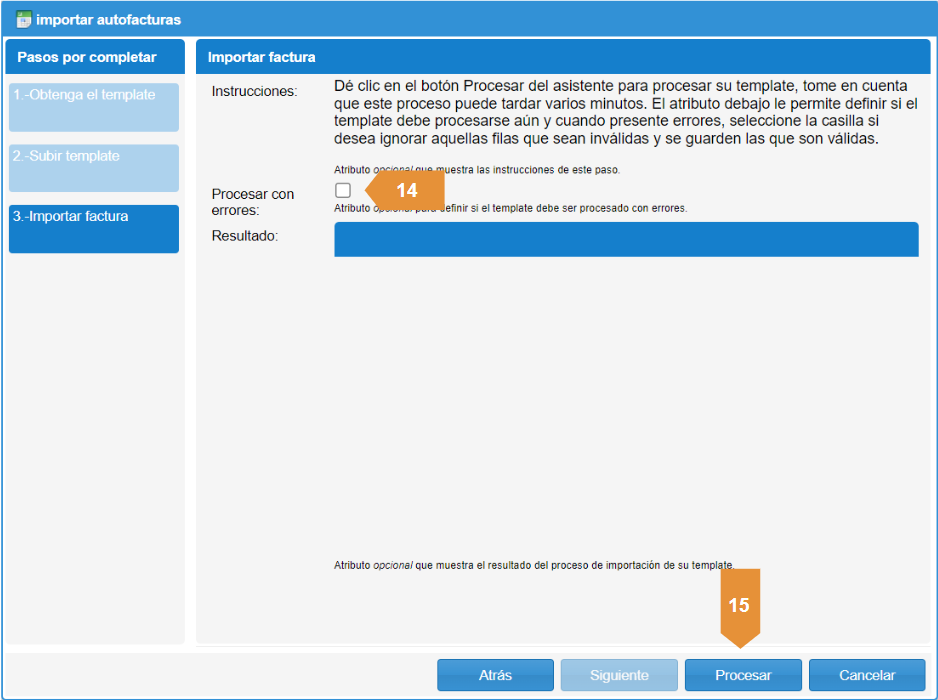
Task: Click the Resultado field label
Action: pyautogui.click(x=245, y=236)
